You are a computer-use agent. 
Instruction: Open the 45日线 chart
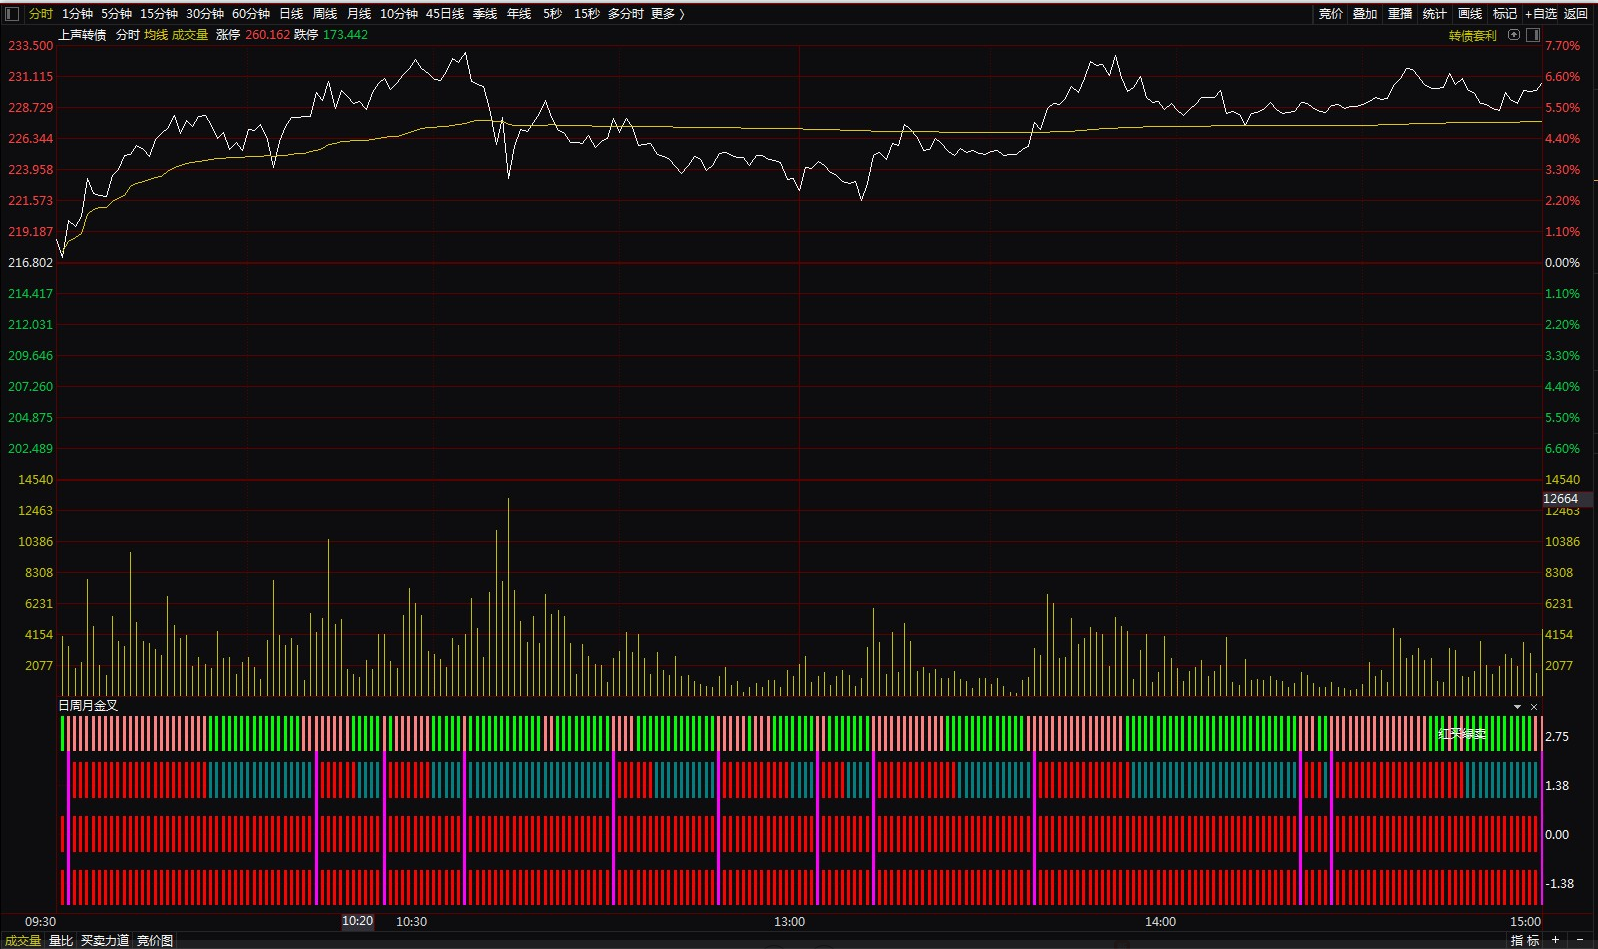coord(445,13)
